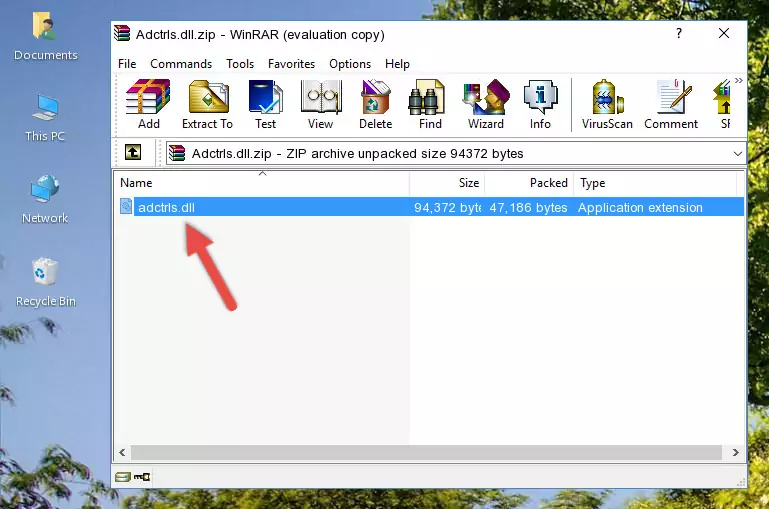The image size is (769, 509).
Task: Click the drive icon in status bar
Action: pos(123,477)
